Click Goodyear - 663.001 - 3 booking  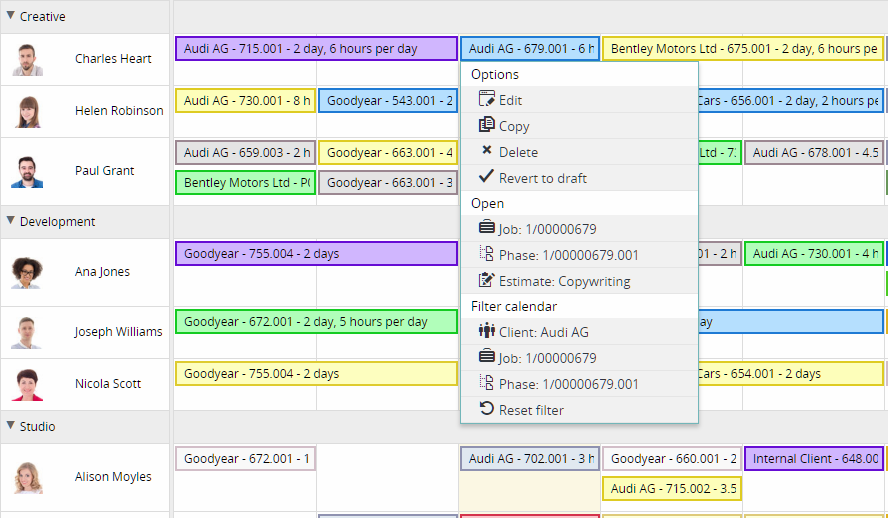pos(388,183)
